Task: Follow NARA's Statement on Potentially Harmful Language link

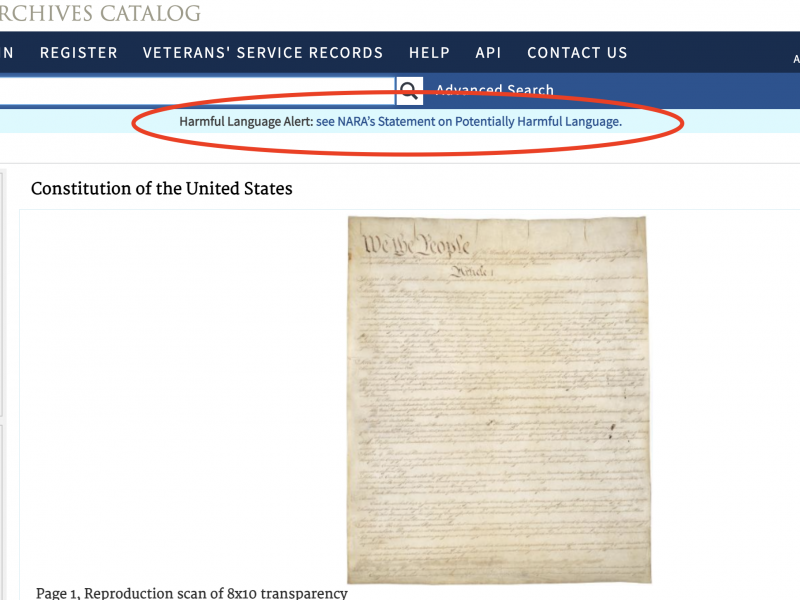Action: tap(469, 121)
